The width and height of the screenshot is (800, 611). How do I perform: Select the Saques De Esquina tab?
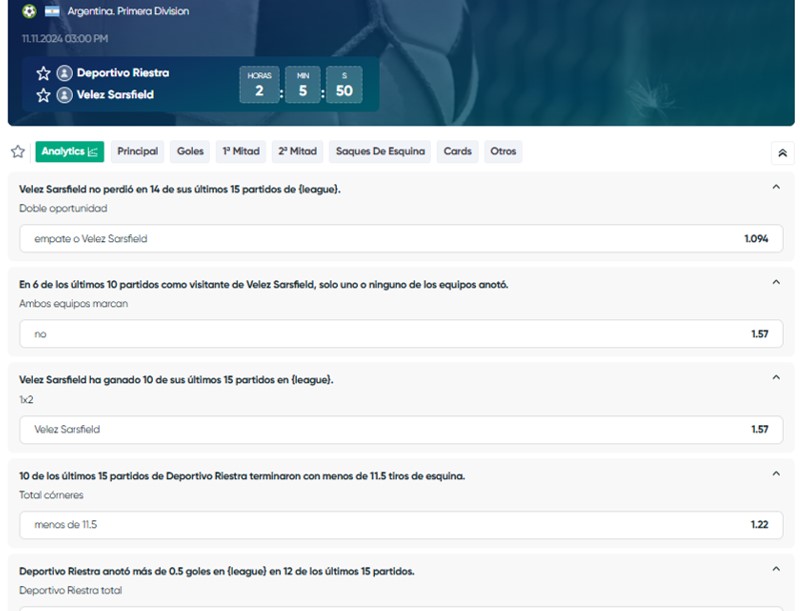(380, 151)
